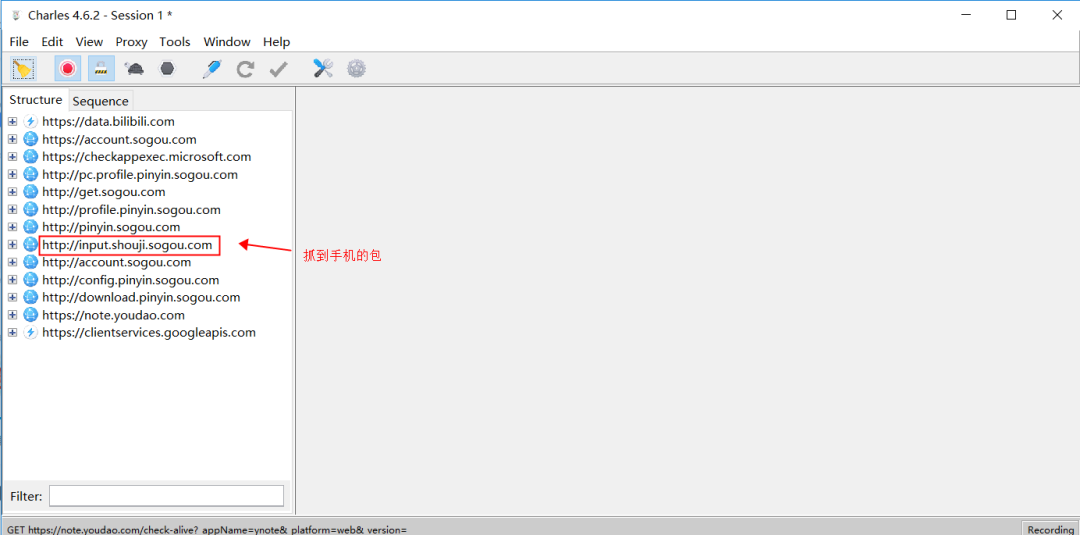
Task: Click the repeat request arrow icon
Action: coord(245,69)
